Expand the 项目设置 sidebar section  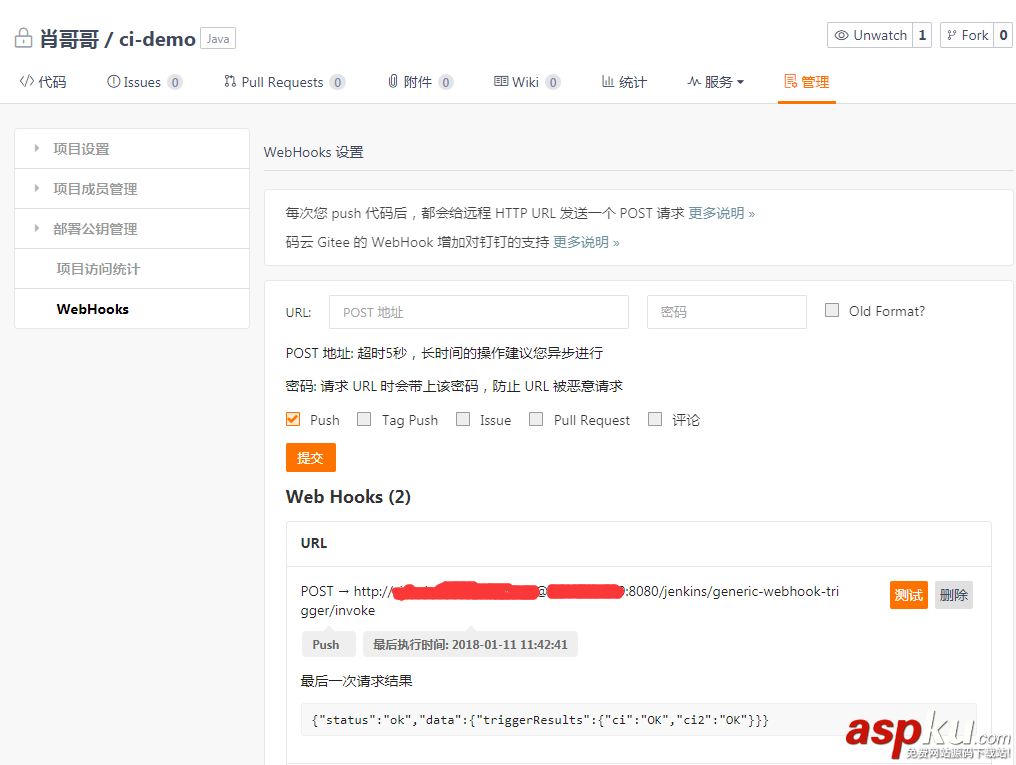(x=80, y=148)
